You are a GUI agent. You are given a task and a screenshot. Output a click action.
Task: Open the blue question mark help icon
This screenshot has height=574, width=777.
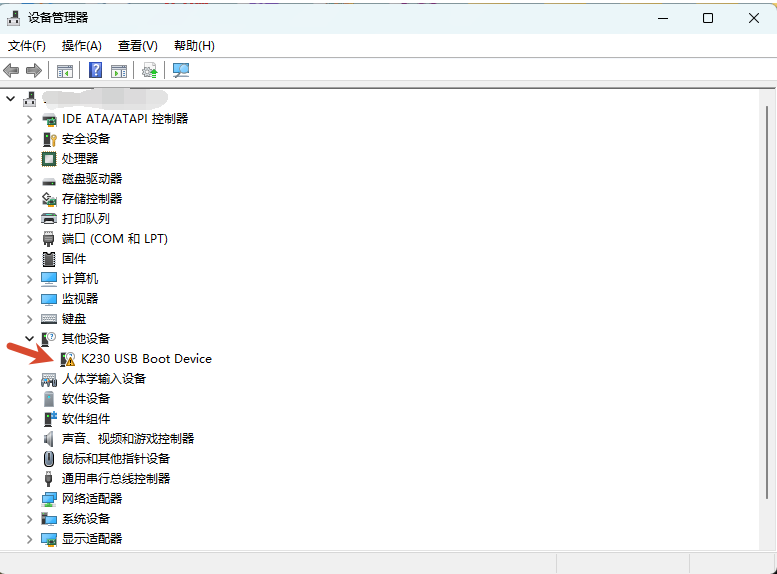(x=95, y=70)
